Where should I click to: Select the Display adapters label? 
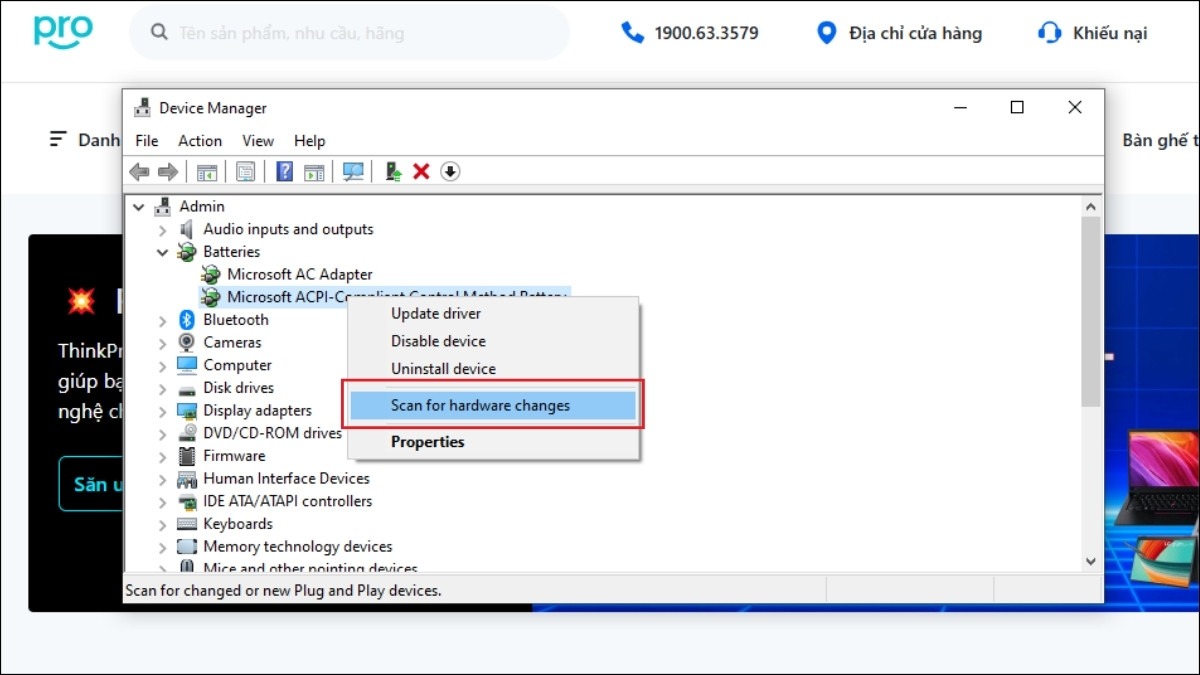(x=257, y=411)
